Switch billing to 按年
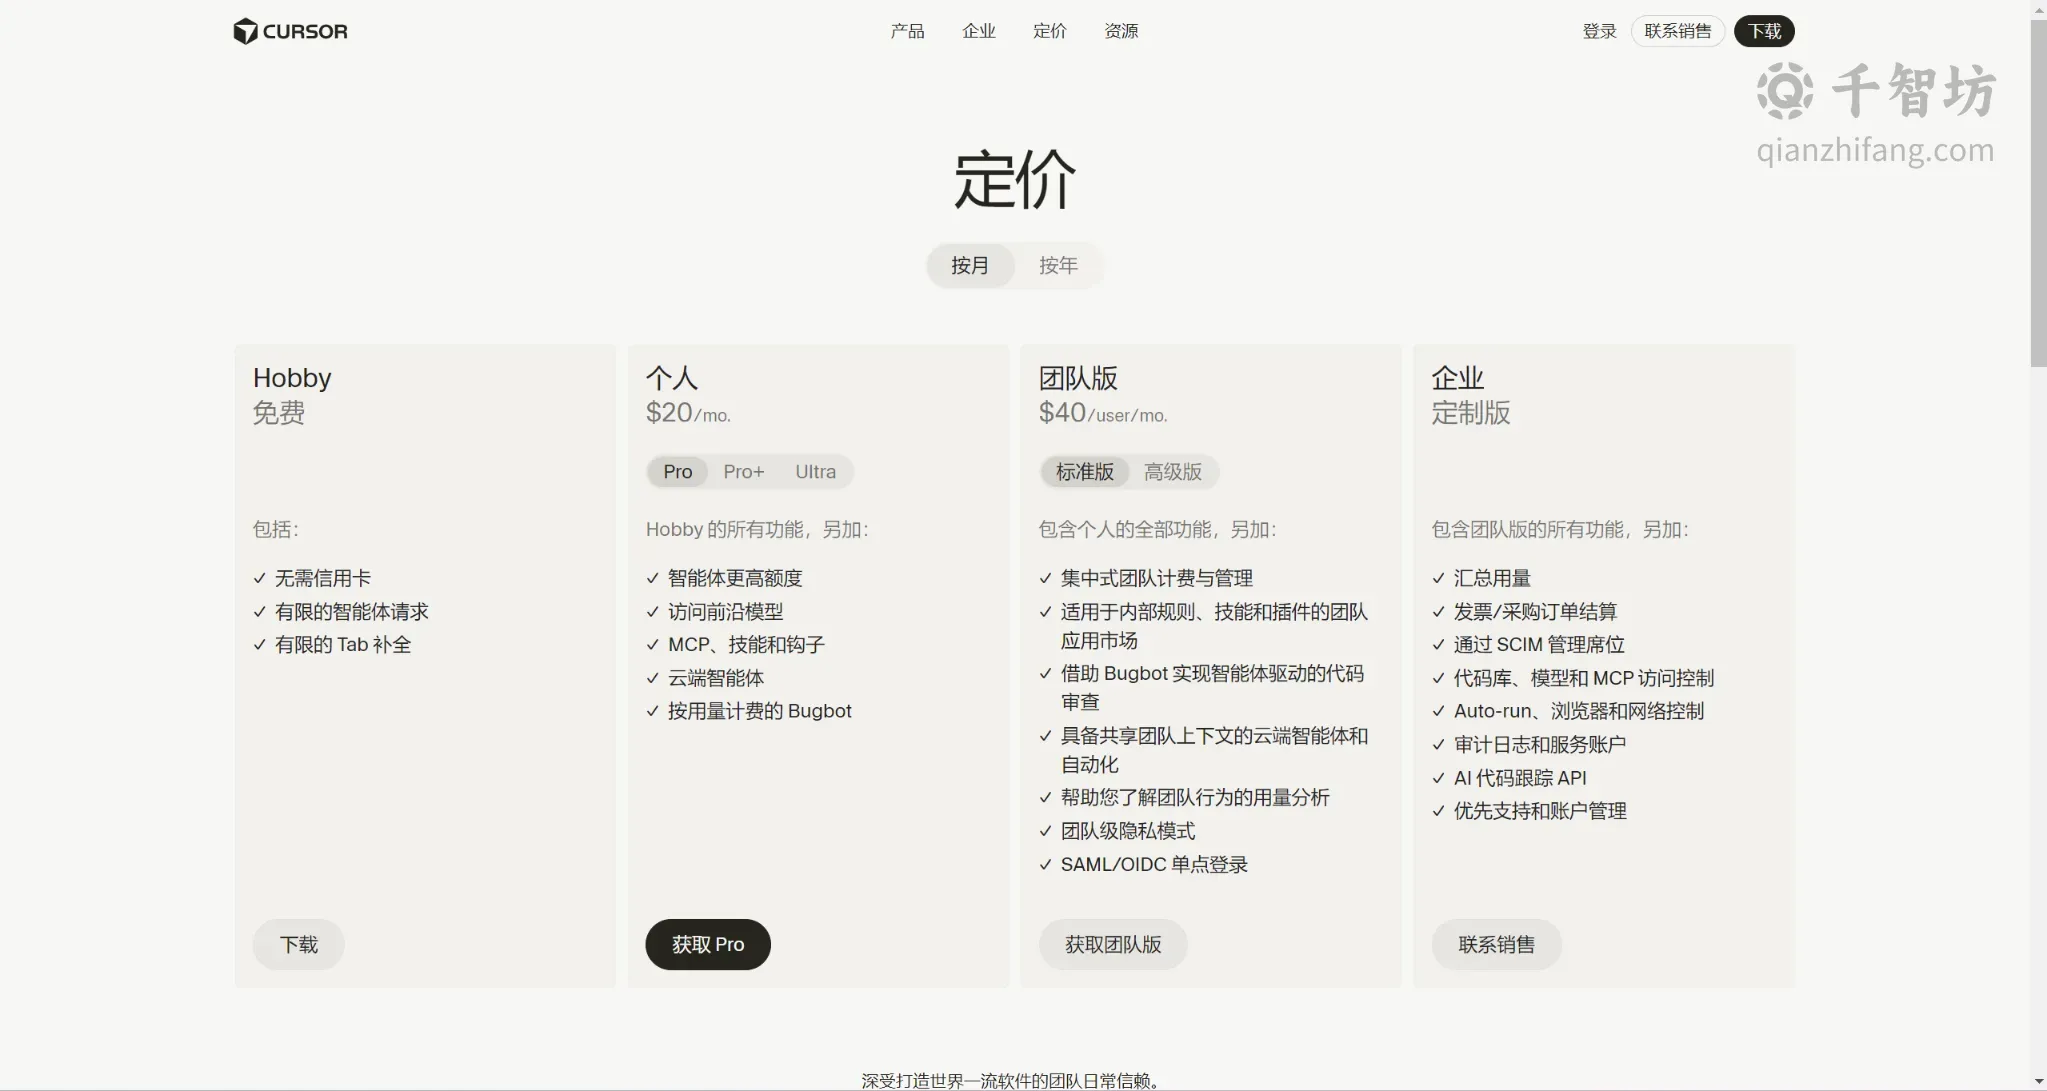The width and height of the screenshot is (2047, 1091). pos(1058,265)
